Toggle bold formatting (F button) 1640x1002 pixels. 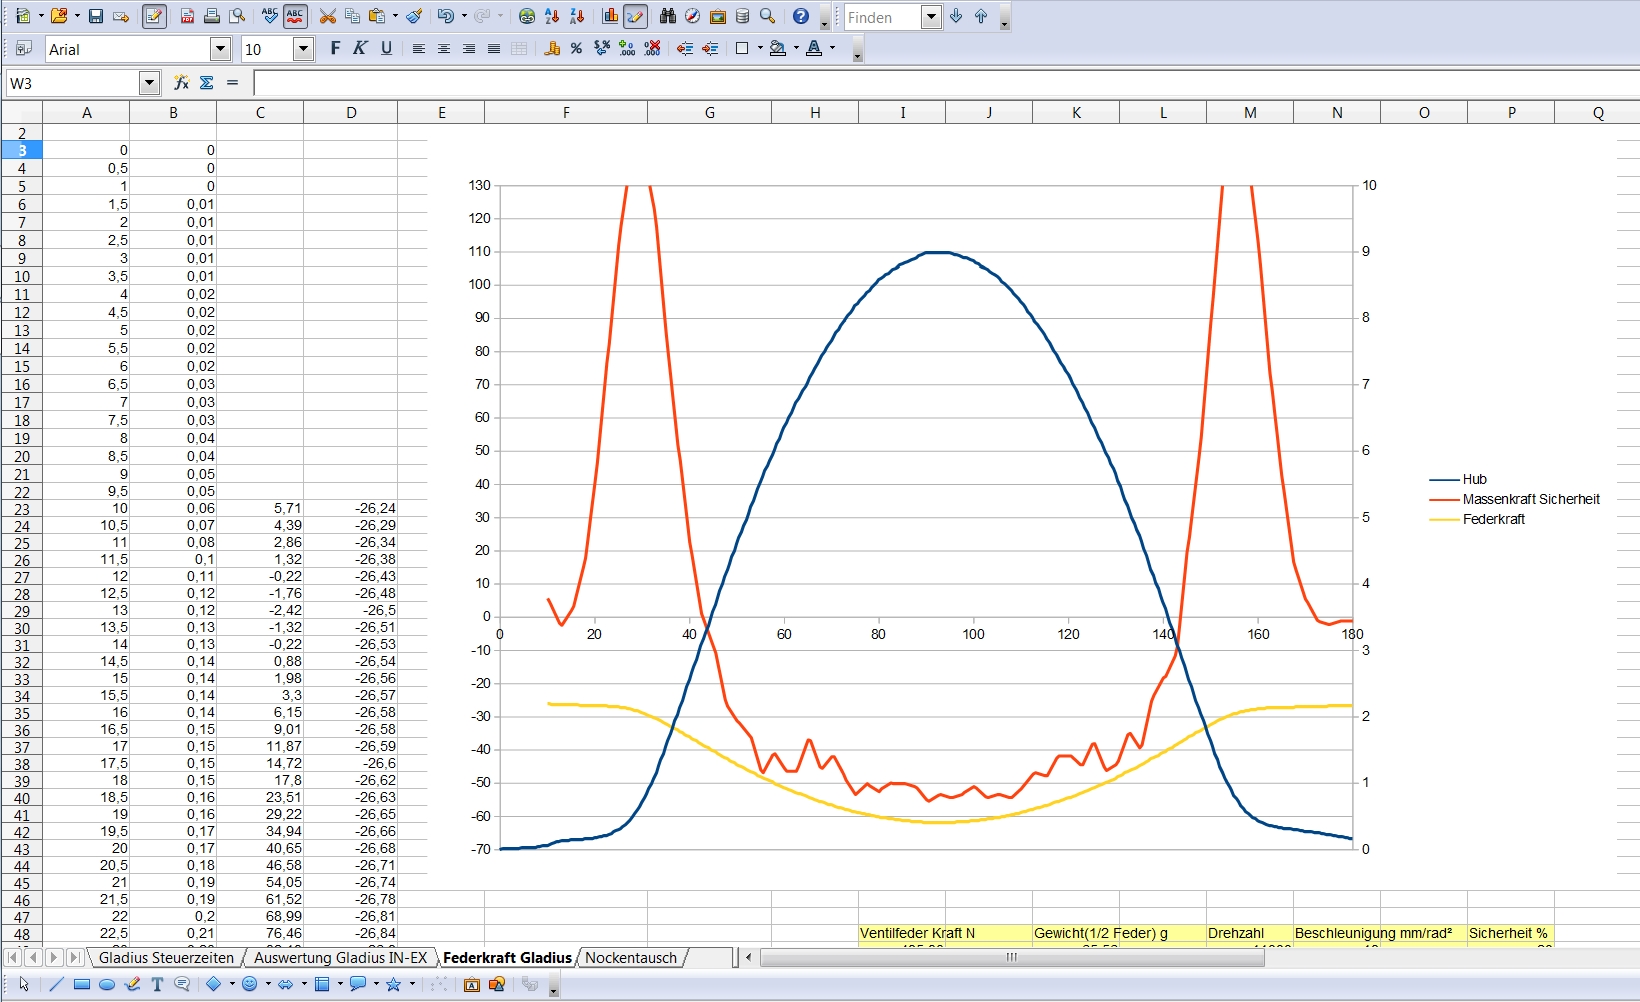(335, 49)
